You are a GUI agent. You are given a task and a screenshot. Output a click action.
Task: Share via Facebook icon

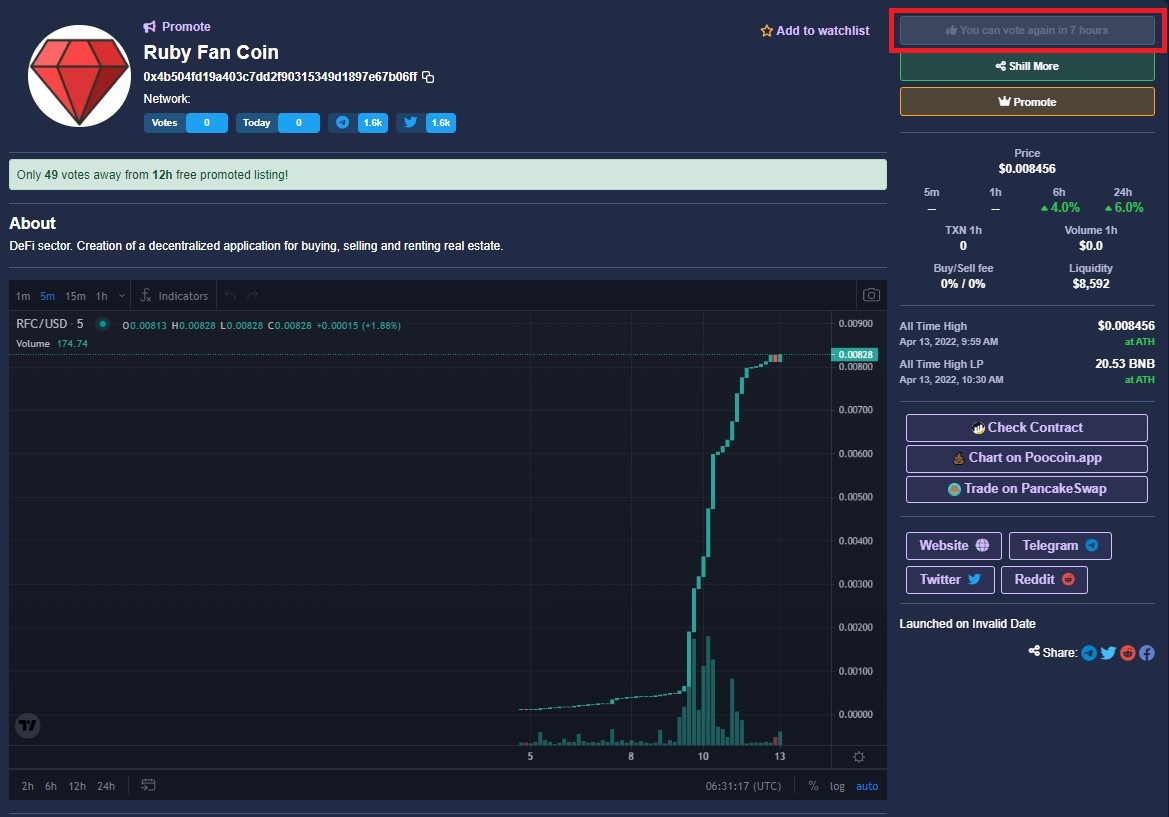coord(1147,653)
